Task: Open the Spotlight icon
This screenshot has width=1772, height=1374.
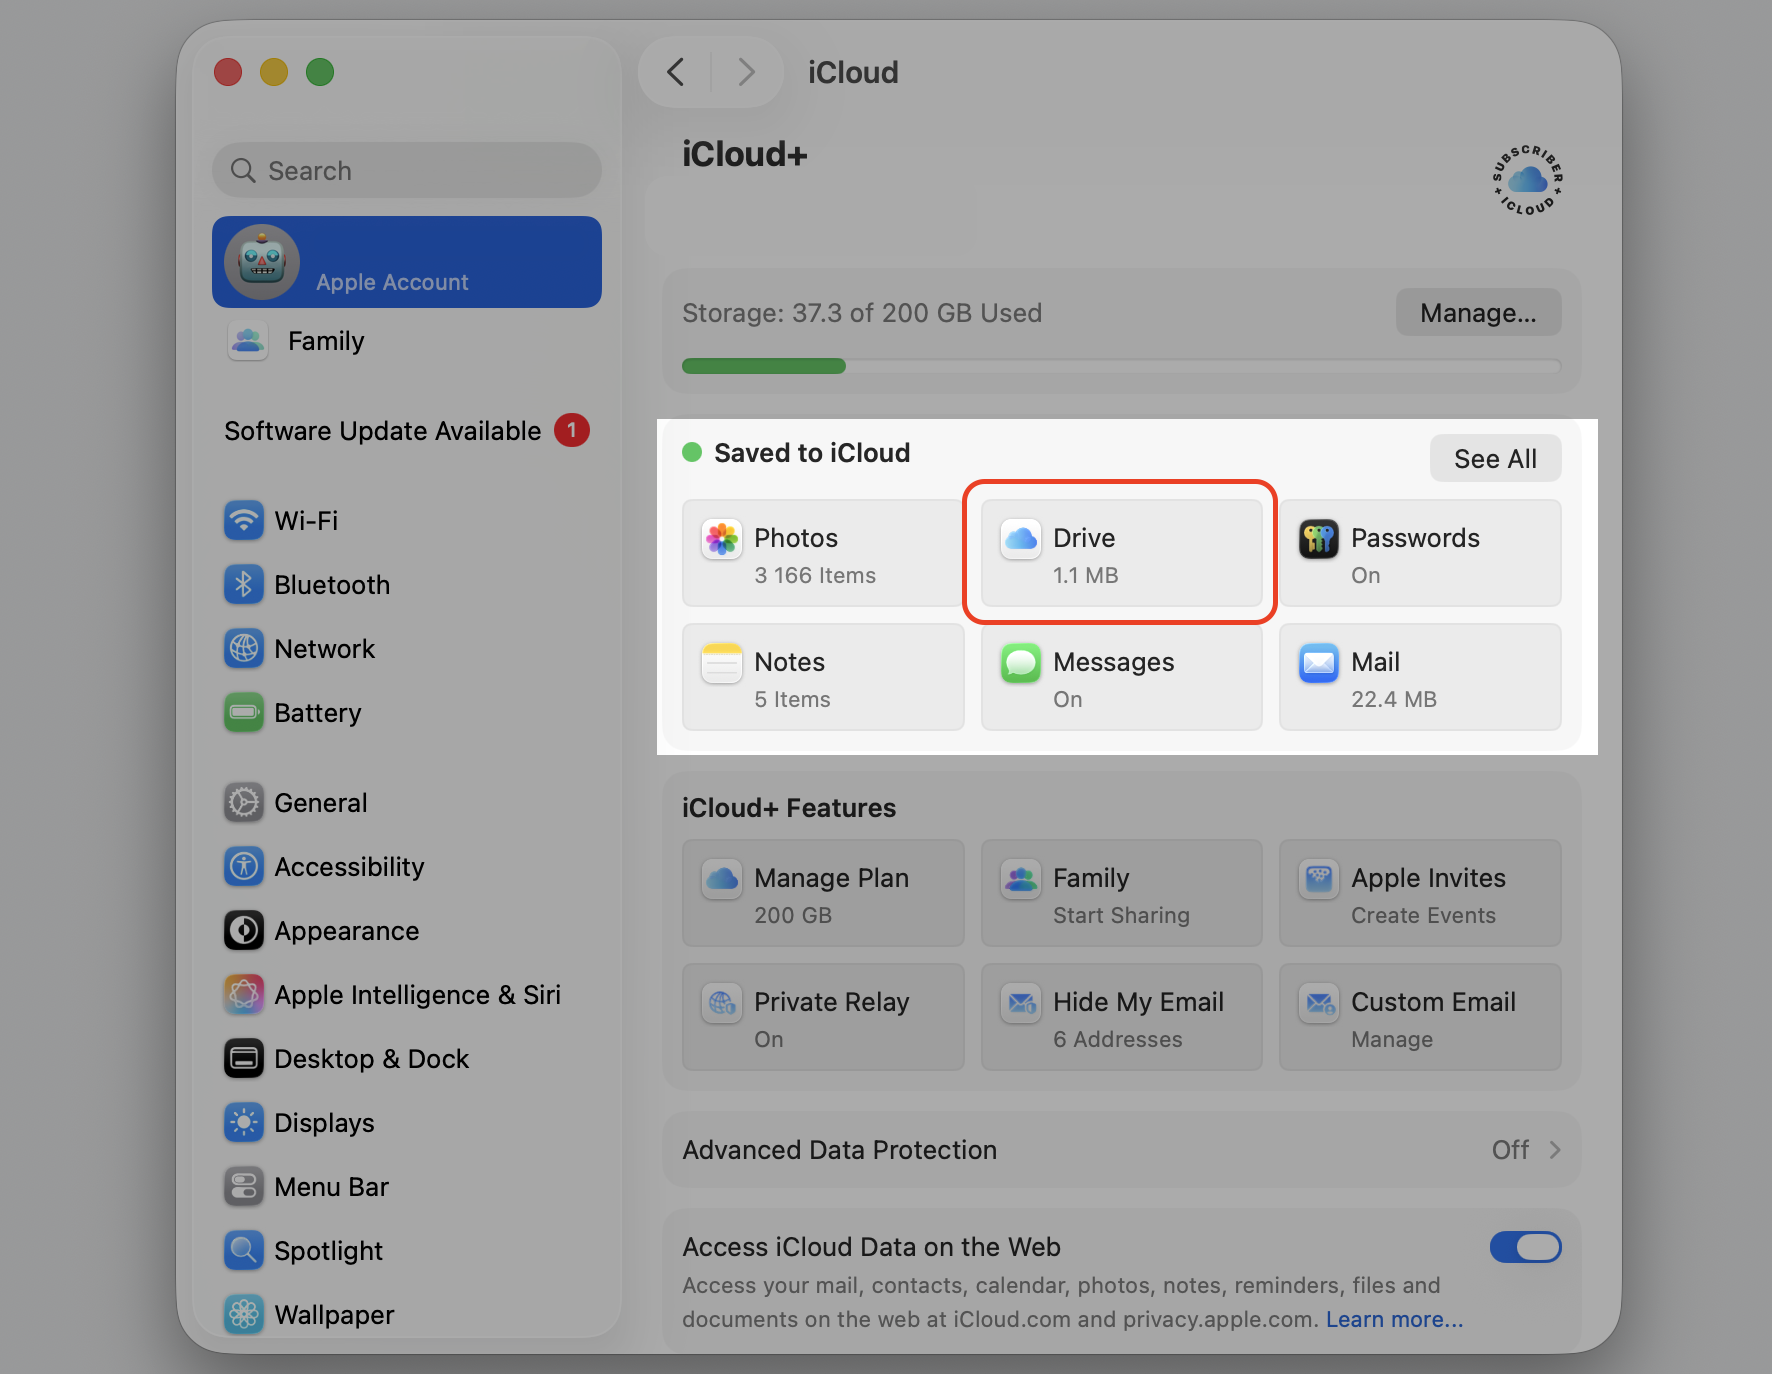Action: click(x=244, y=1250)
